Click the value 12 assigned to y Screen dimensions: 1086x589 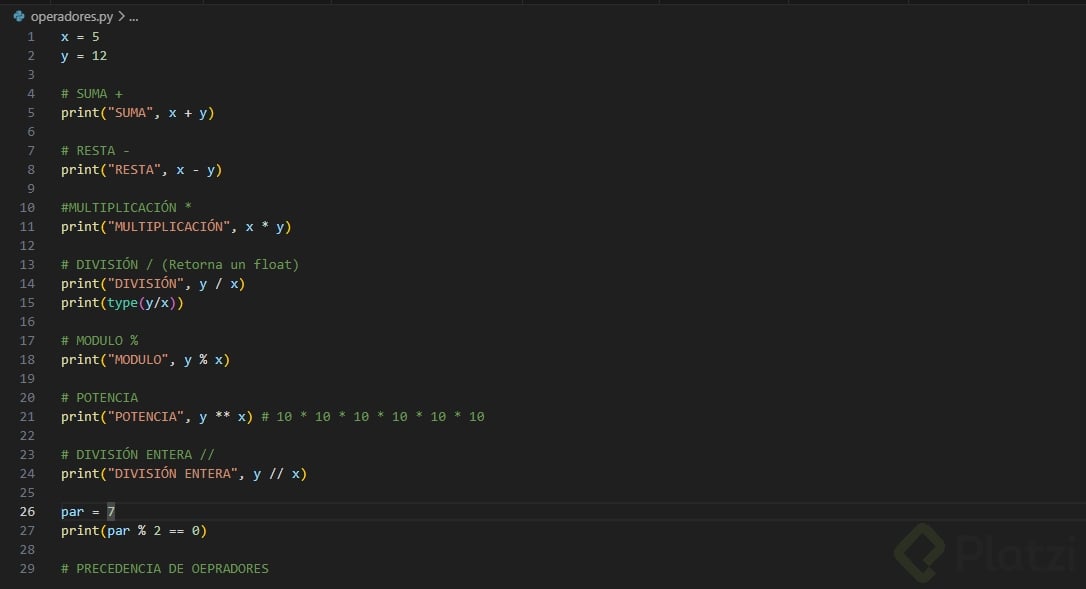pyautogui.click(x=99, y=56)
